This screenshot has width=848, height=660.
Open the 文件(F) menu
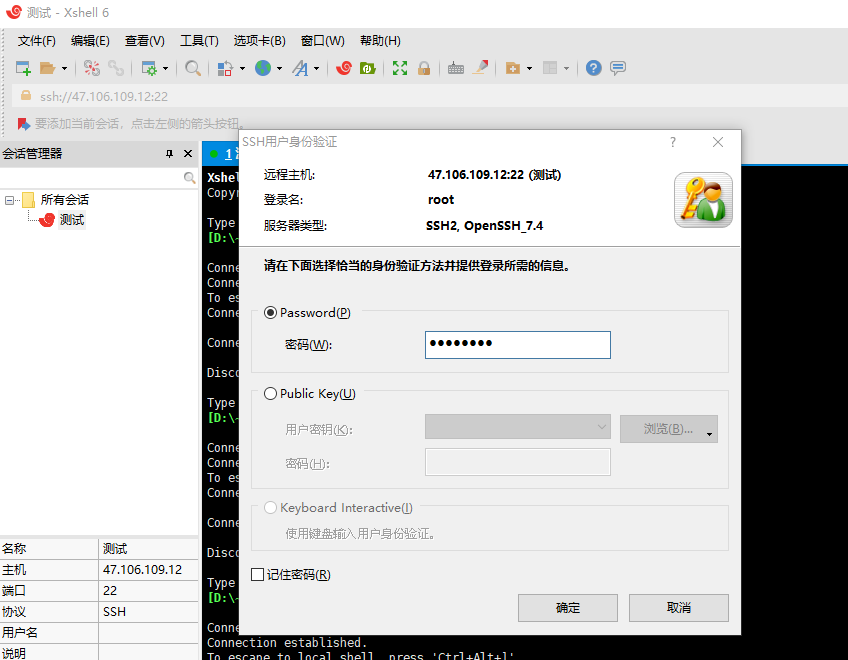36,41
